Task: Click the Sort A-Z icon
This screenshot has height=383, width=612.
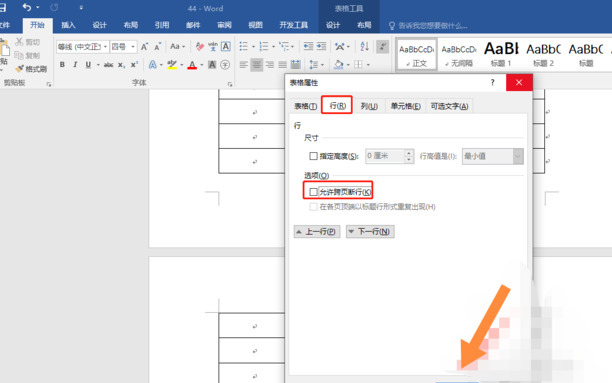Action: coord(365,47)
